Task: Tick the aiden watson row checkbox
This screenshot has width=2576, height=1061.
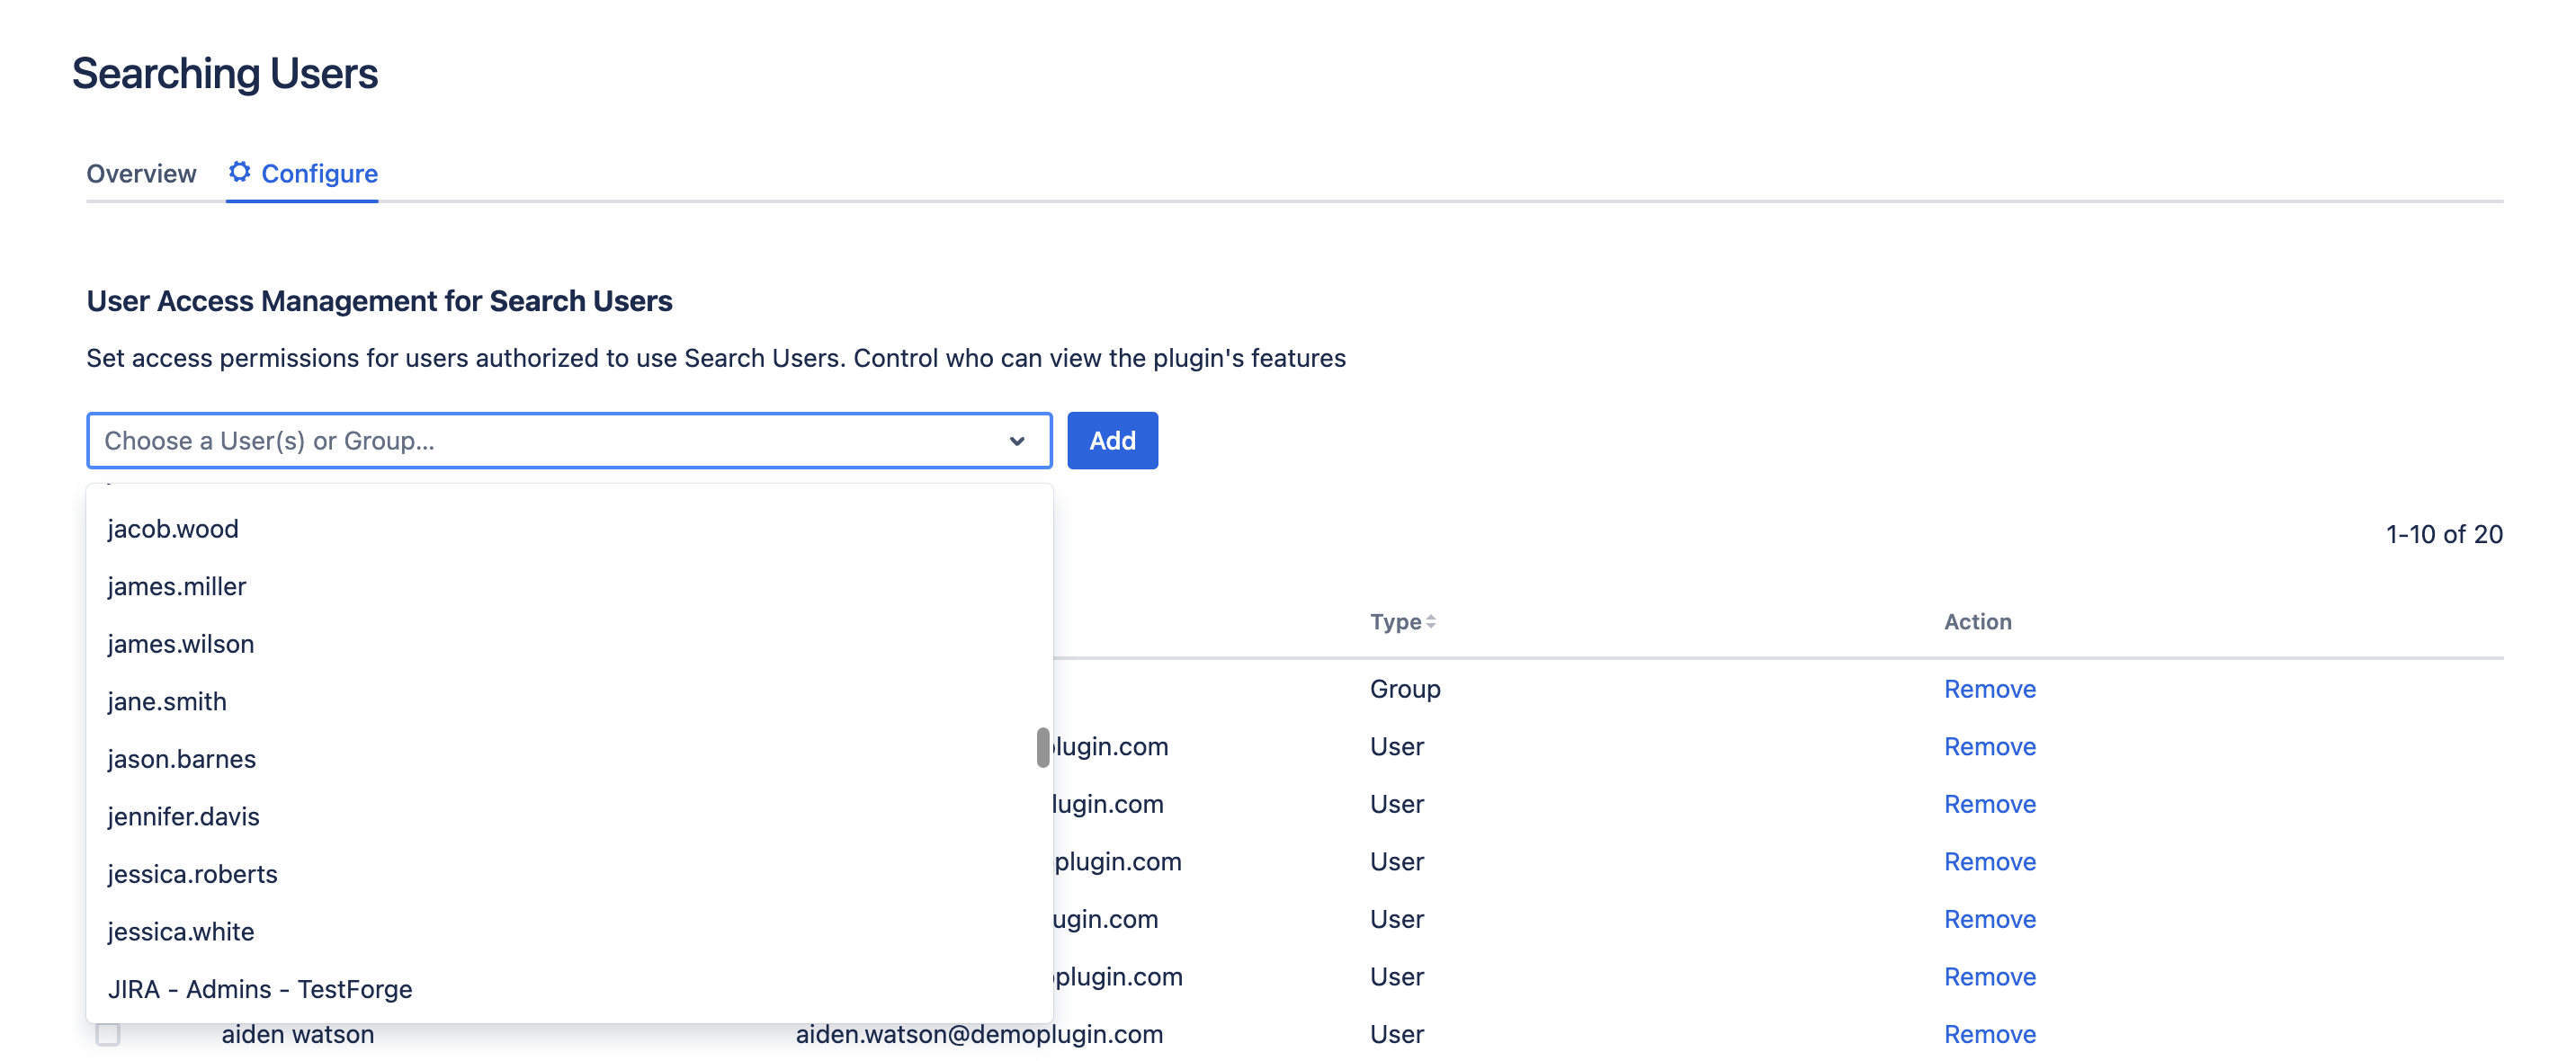Action: tap(108, 1034)
